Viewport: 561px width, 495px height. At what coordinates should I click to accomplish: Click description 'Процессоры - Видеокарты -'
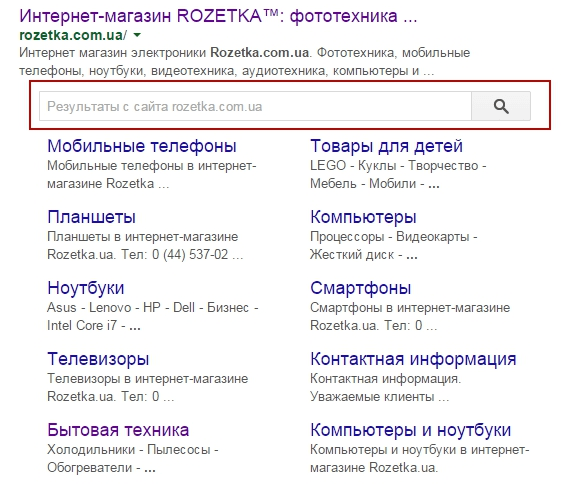(394, 236)
